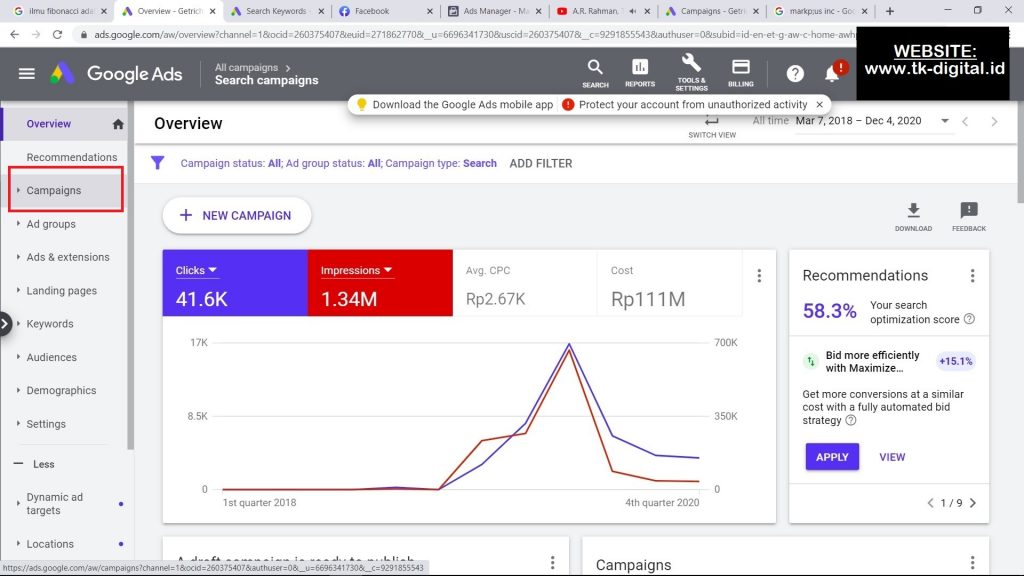Click the Help question mark icon
This screenshot has width=1024, height=576.
(x=795, y=74)
